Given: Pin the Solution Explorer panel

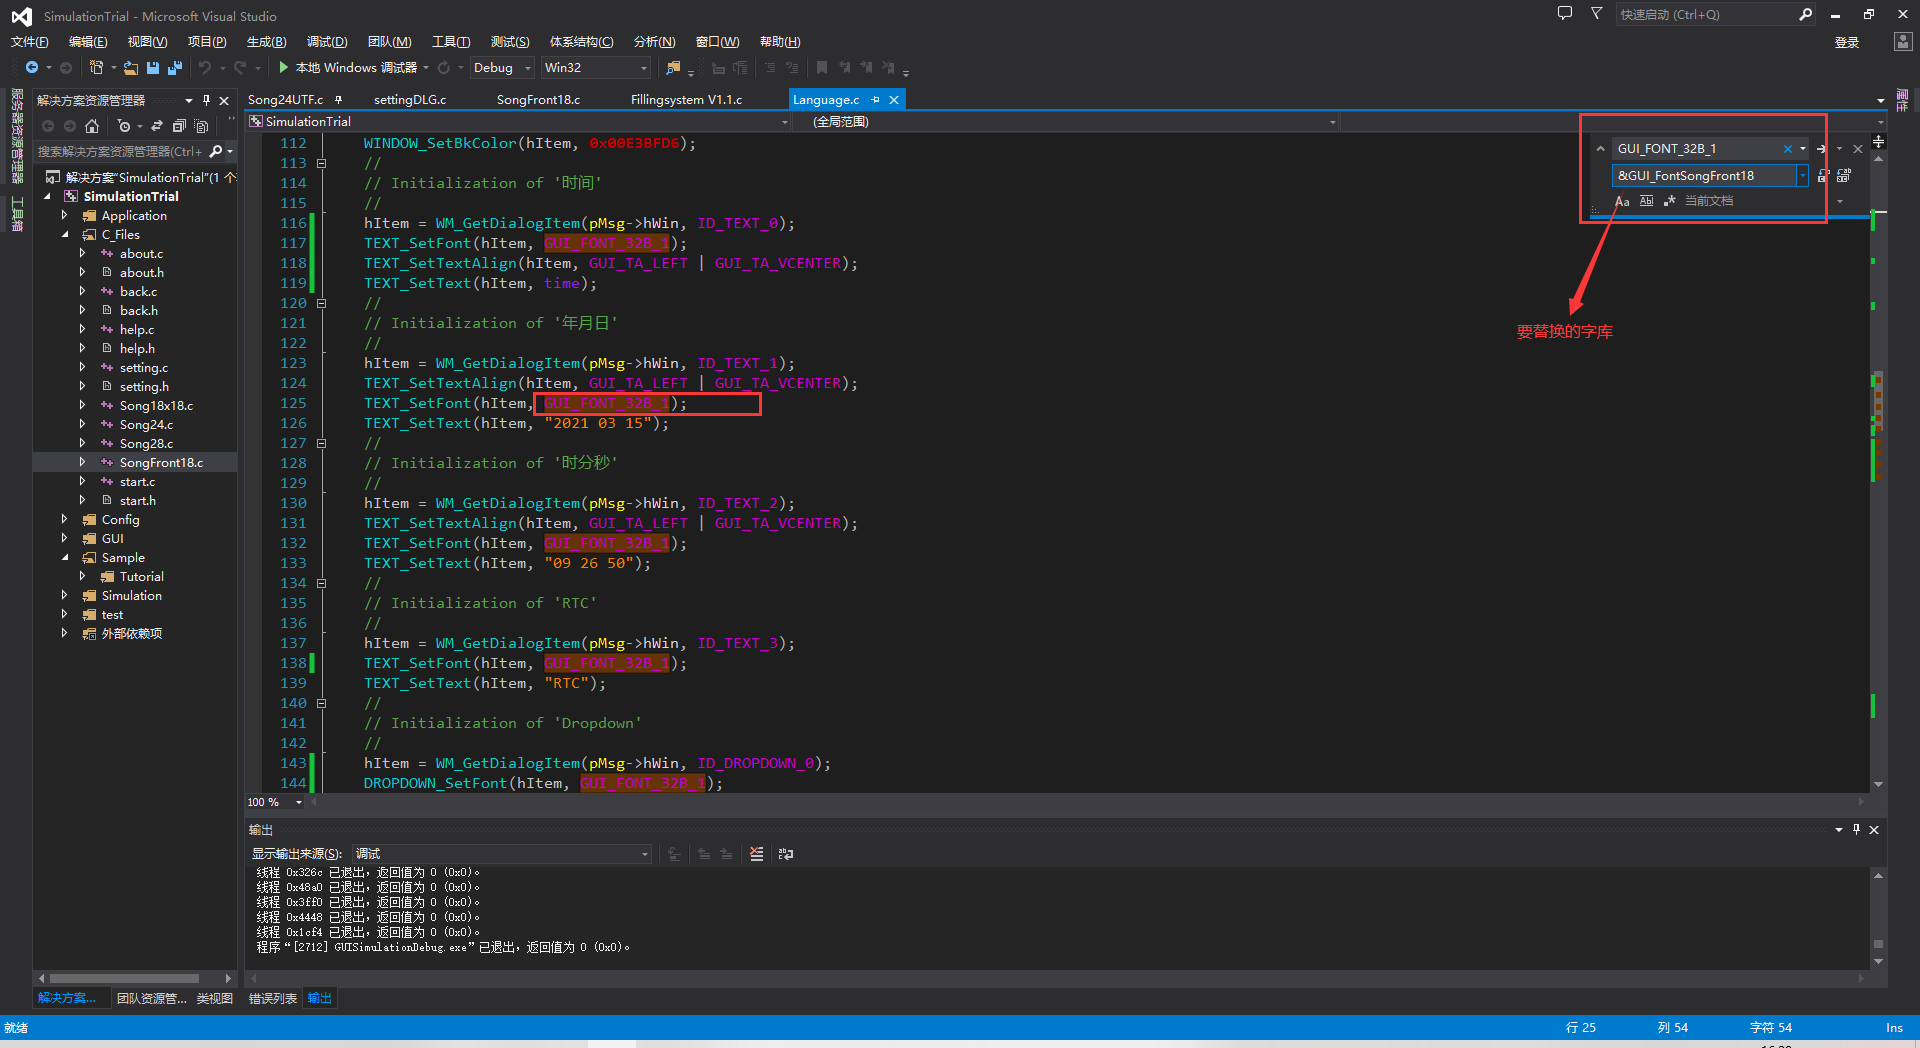Looking at the screenshot, I should (x=207, y=100).
